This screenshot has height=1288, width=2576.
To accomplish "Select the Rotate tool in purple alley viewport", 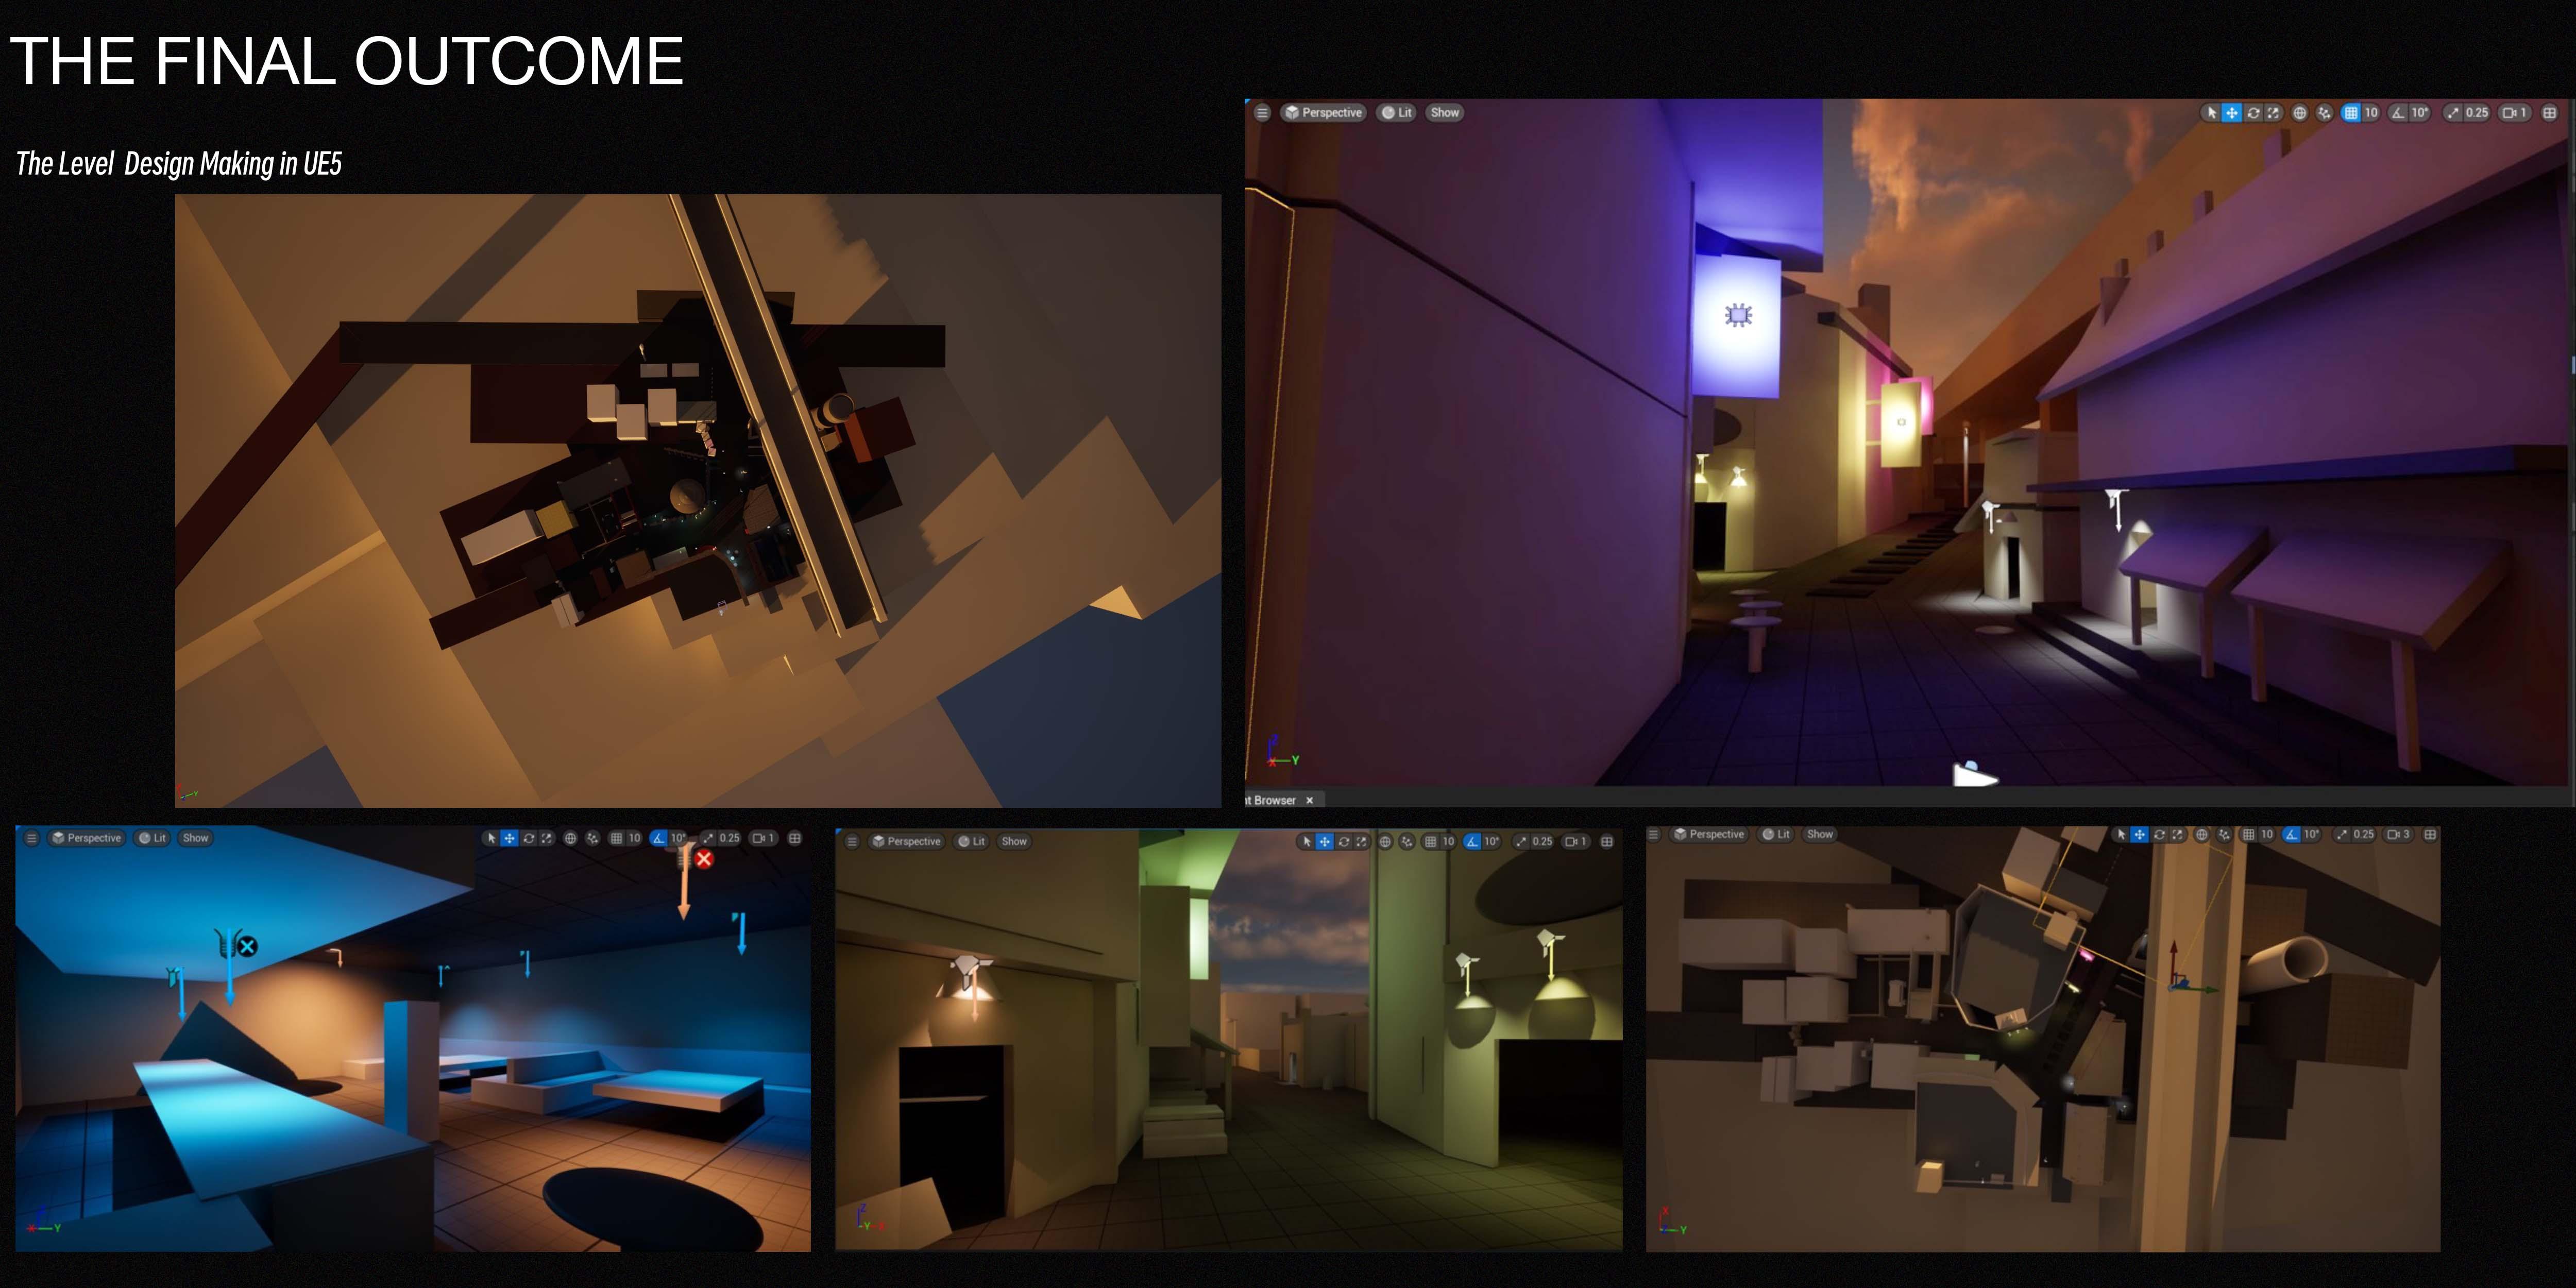I will 2253,113.
